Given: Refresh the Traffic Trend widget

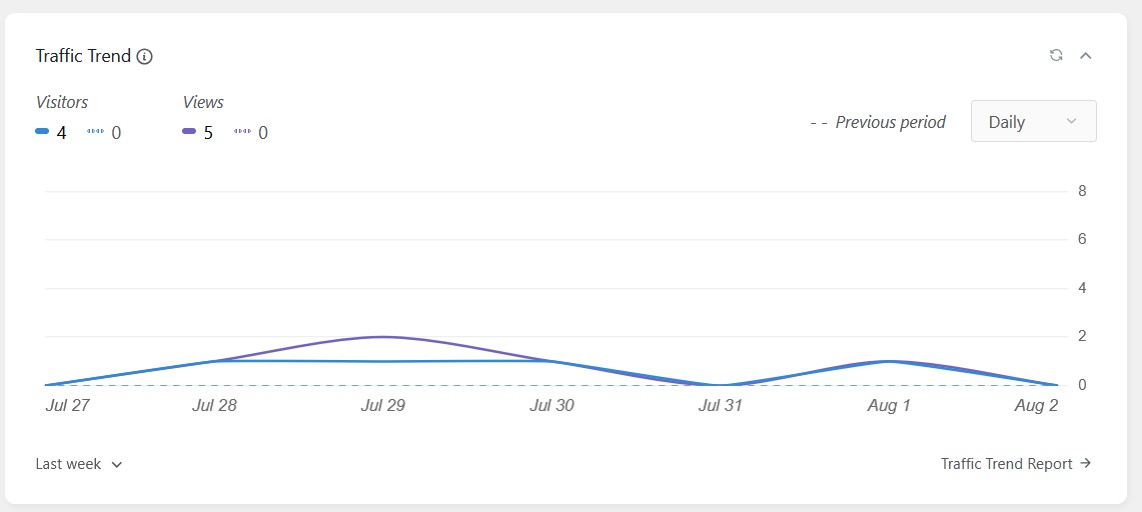Looking at the screenshot, I should click(x=1056, y=55).
